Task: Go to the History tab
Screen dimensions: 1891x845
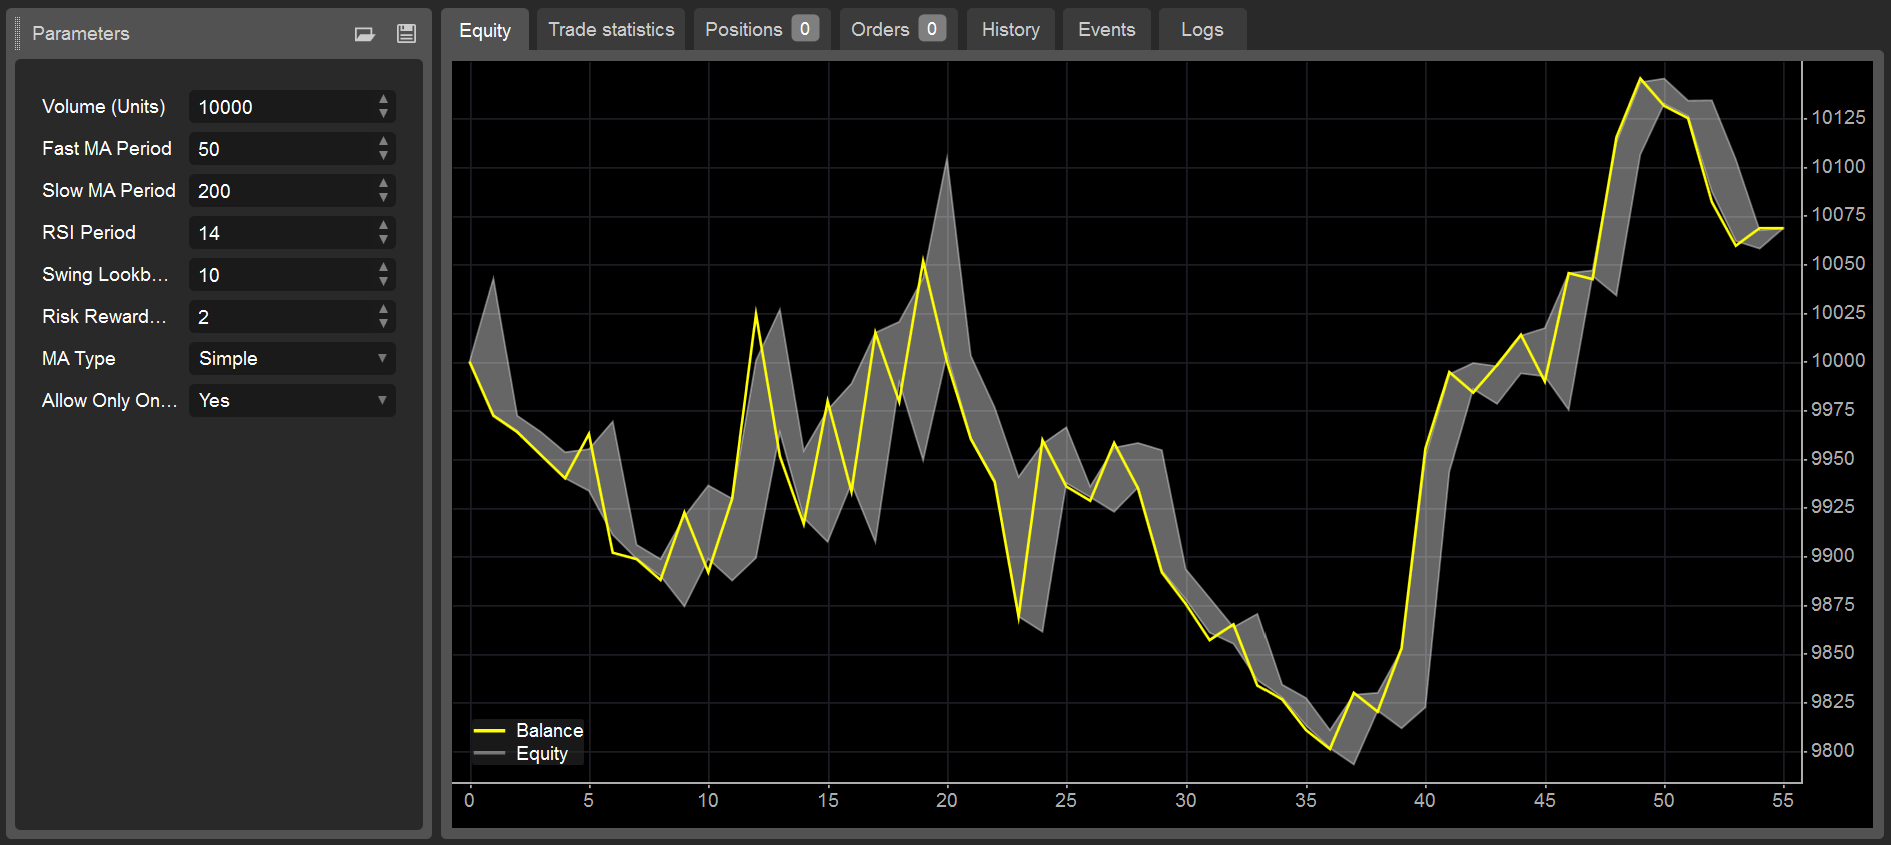Action: click(x=1010, y=30)
